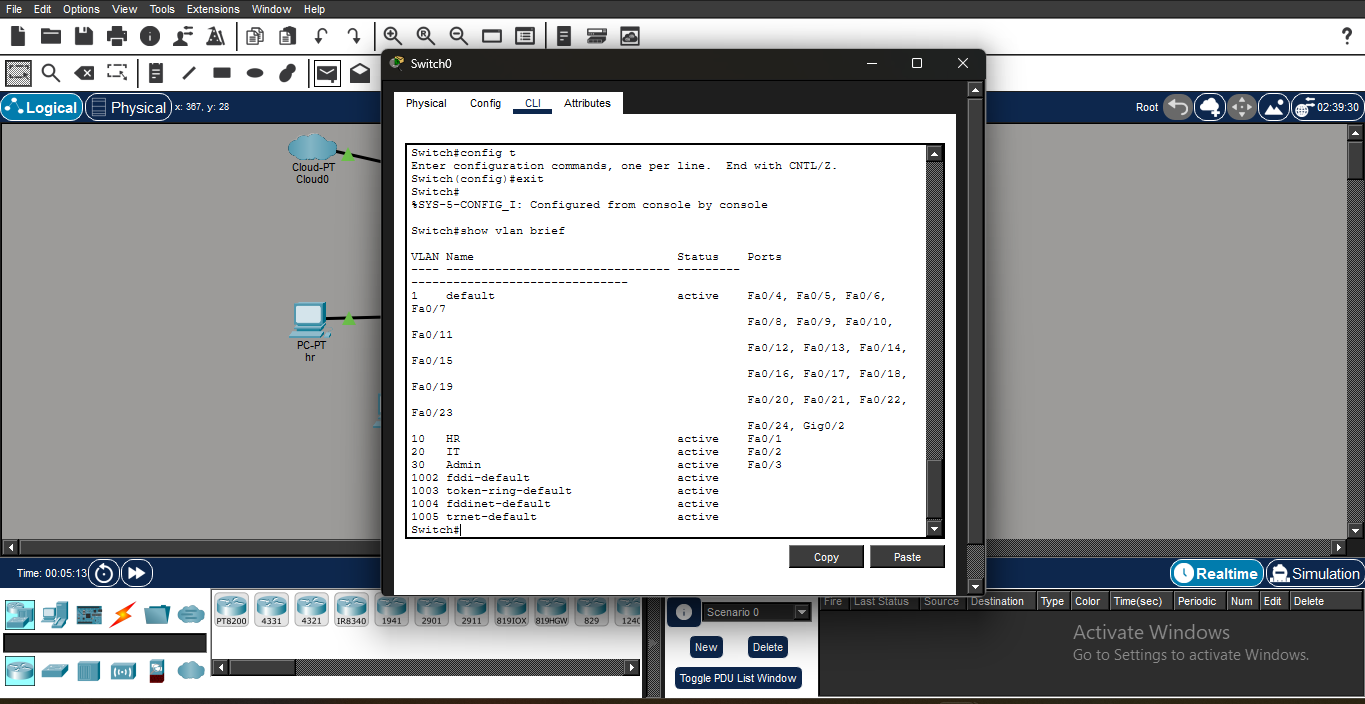The image size is (1365, 704).
Task: Open the Network Information icon
Action: [x=150, y=36]
